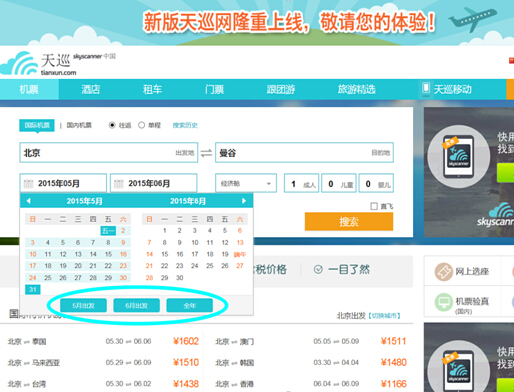The height and width of the screenshot is (392, 514).
Task: Click the Tianxun cloud logo
Action: pyautogui.click(x=19, y=63)
